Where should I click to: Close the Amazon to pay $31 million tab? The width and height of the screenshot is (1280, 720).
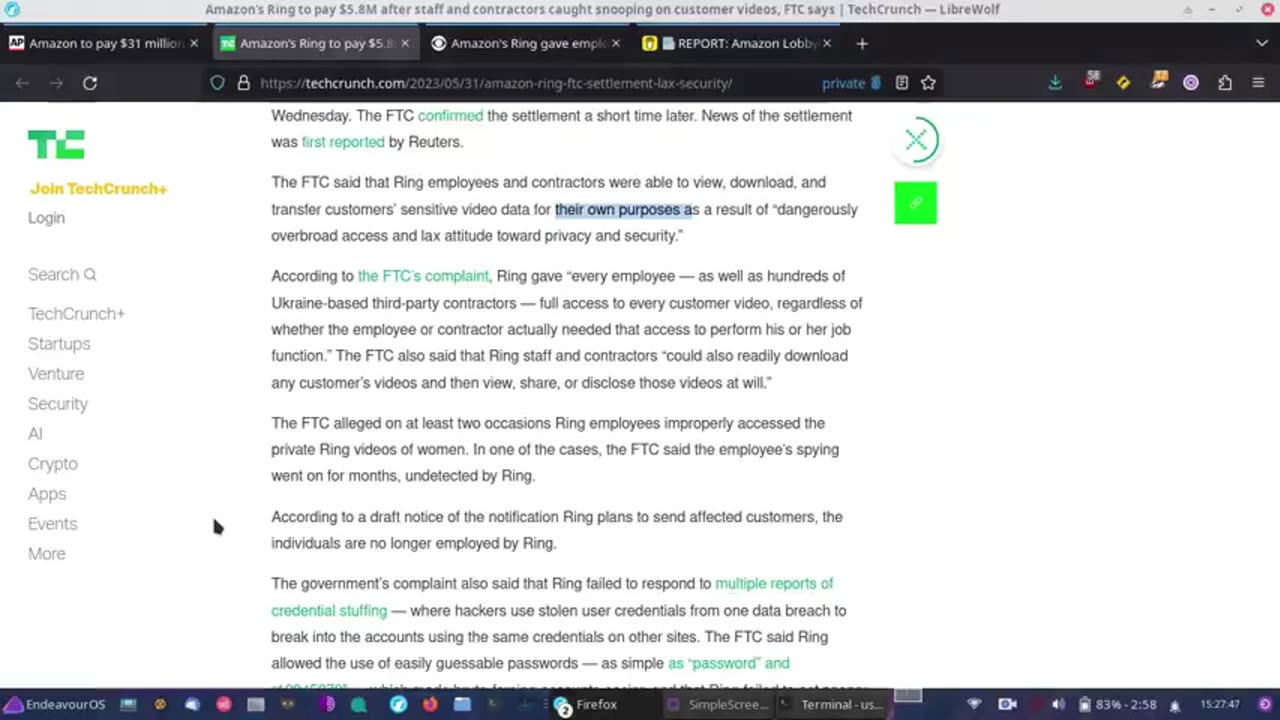pyautogui.click(x=194, y=43)
